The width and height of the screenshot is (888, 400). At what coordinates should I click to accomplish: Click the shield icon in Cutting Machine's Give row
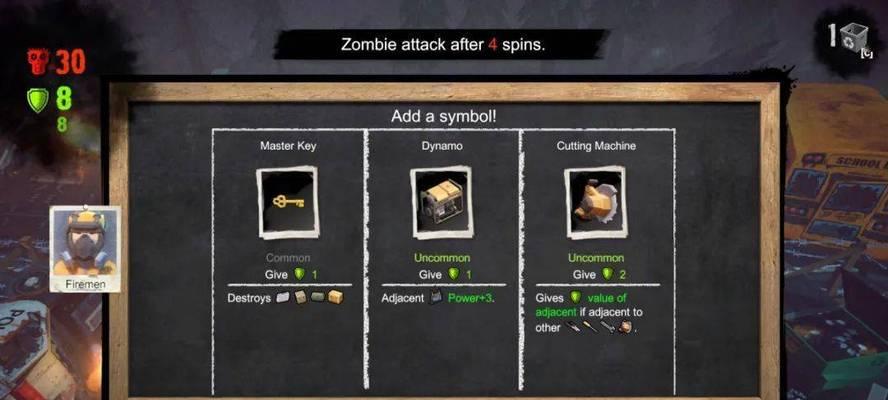(x=608, y=274)
